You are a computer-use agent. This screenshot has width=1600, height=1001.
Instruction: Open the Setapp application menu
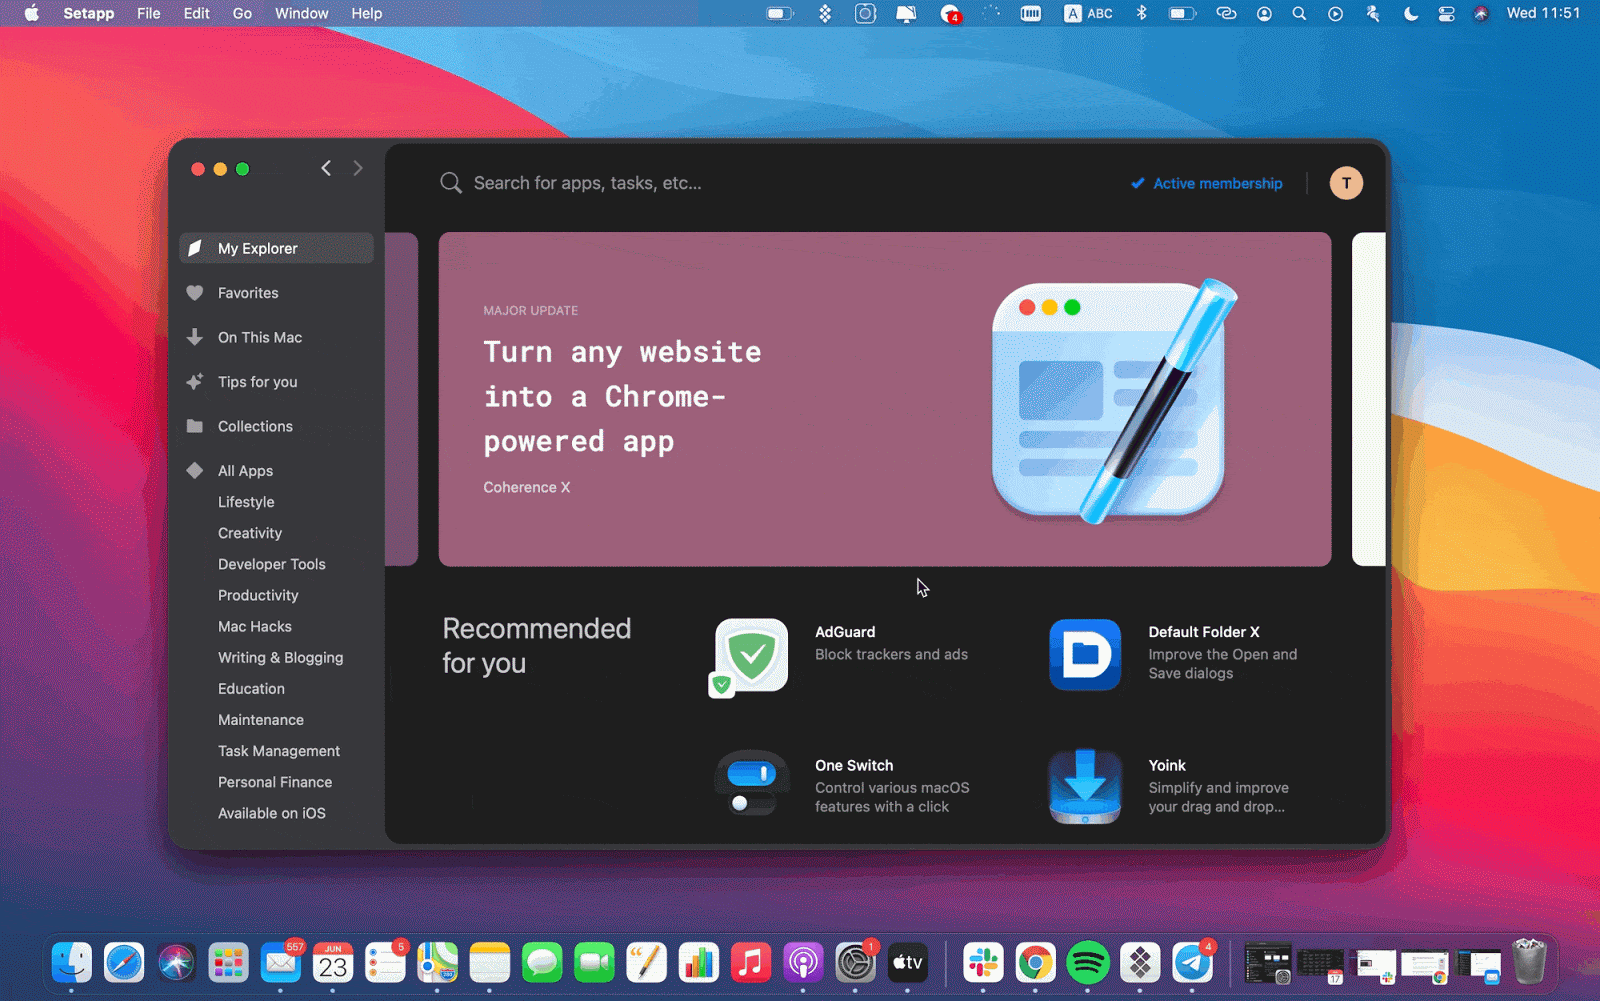(89, 13)
